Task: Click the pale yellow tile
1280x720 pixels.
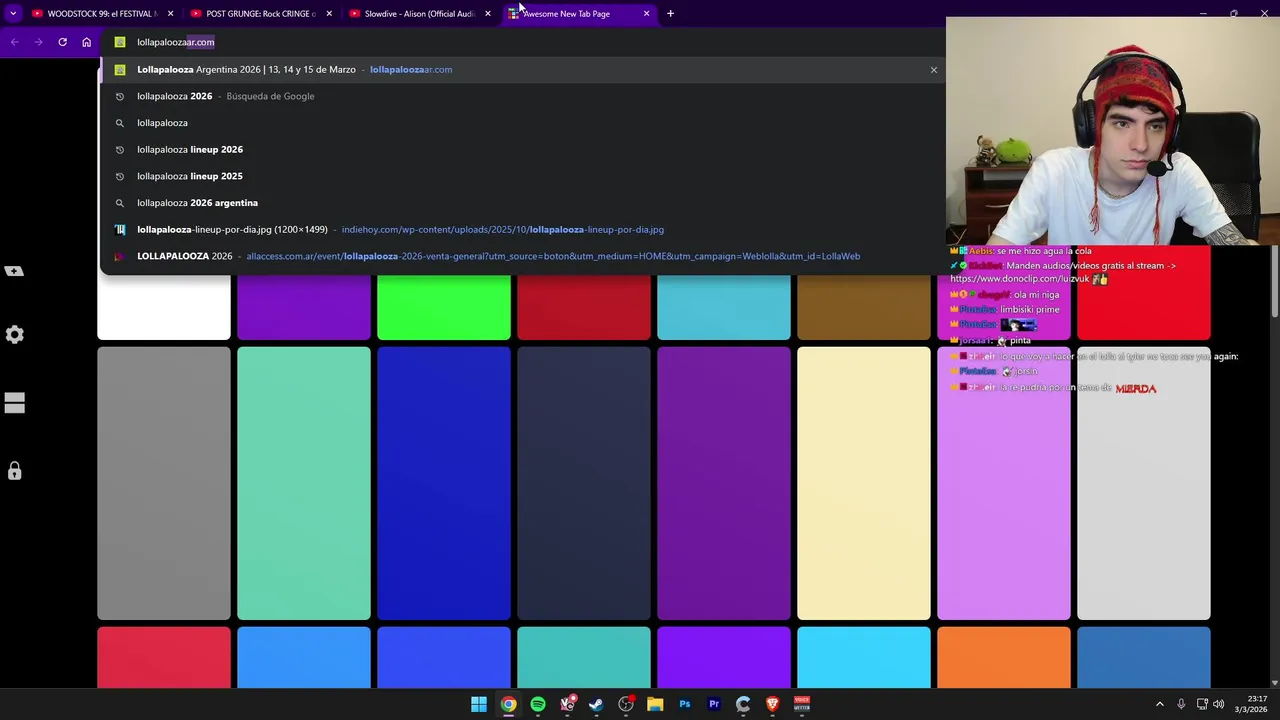Action: coord(864,483)
